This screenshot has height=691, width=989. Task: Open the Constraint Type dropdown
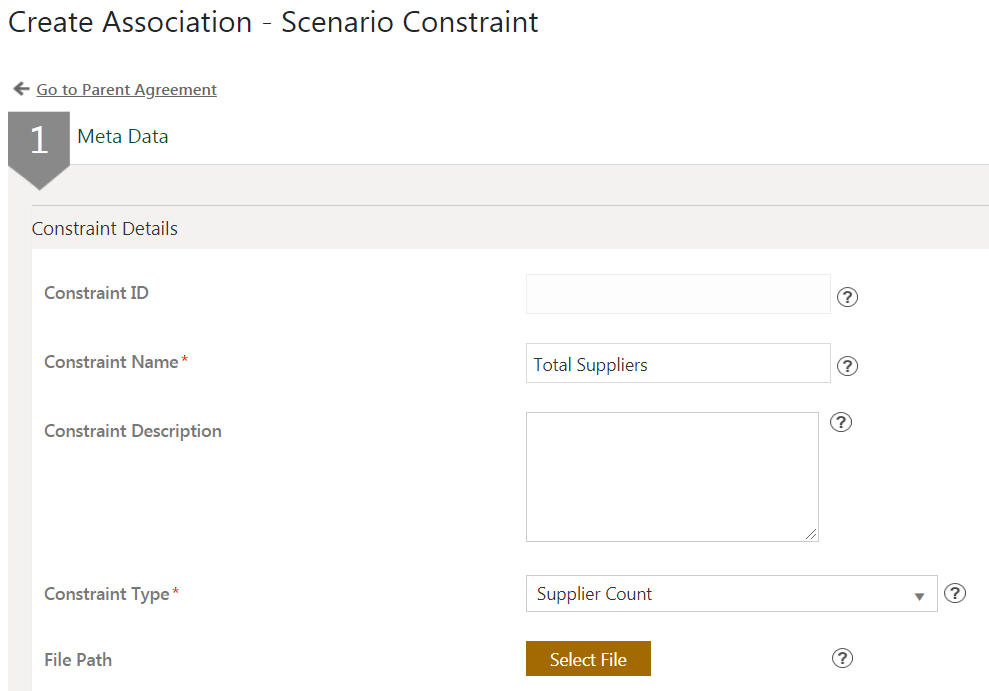(731, 594)
